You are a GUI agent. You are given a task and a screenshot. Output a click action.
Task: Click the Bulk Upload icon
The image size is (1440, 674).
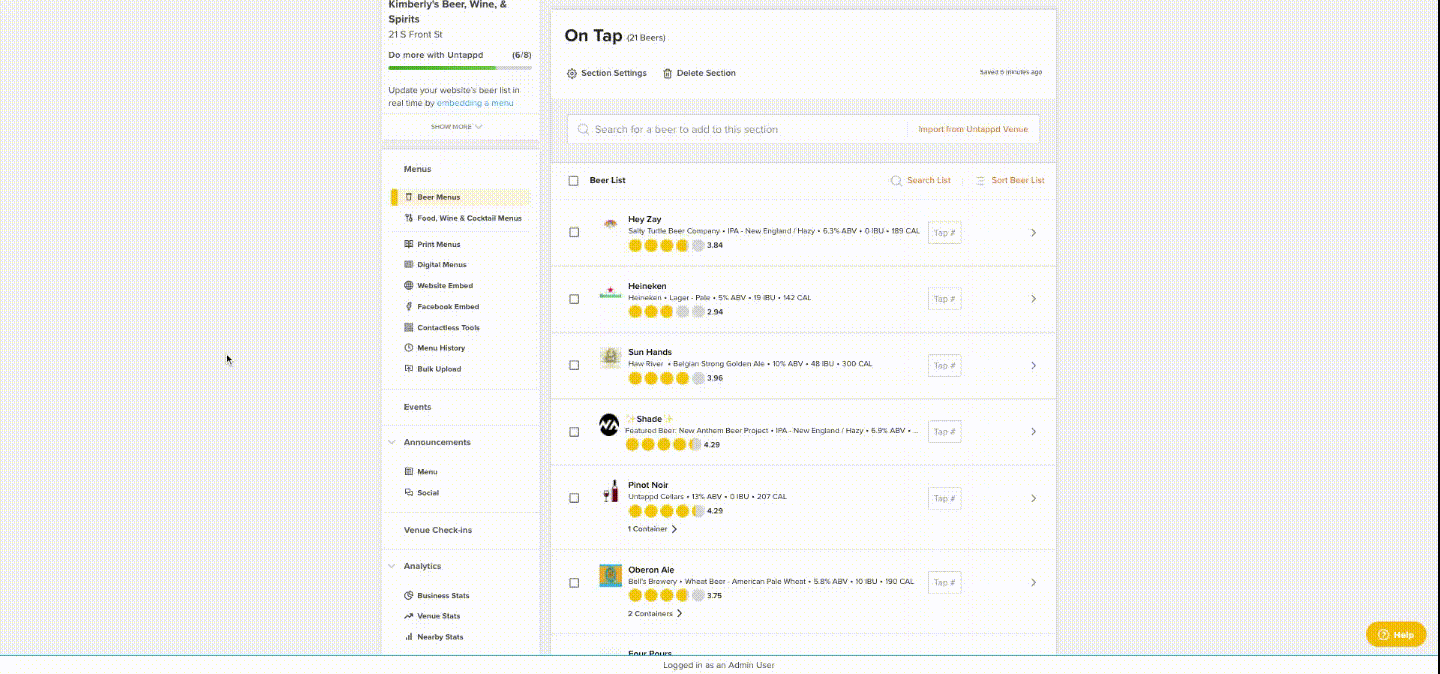pos(408,369)
